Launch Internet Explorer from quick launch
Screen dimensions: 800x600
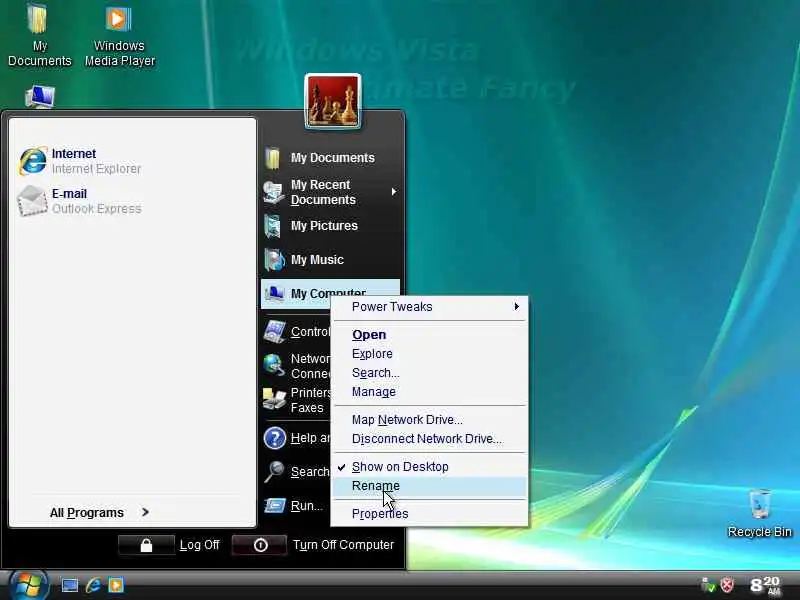(x=93, y=585)
